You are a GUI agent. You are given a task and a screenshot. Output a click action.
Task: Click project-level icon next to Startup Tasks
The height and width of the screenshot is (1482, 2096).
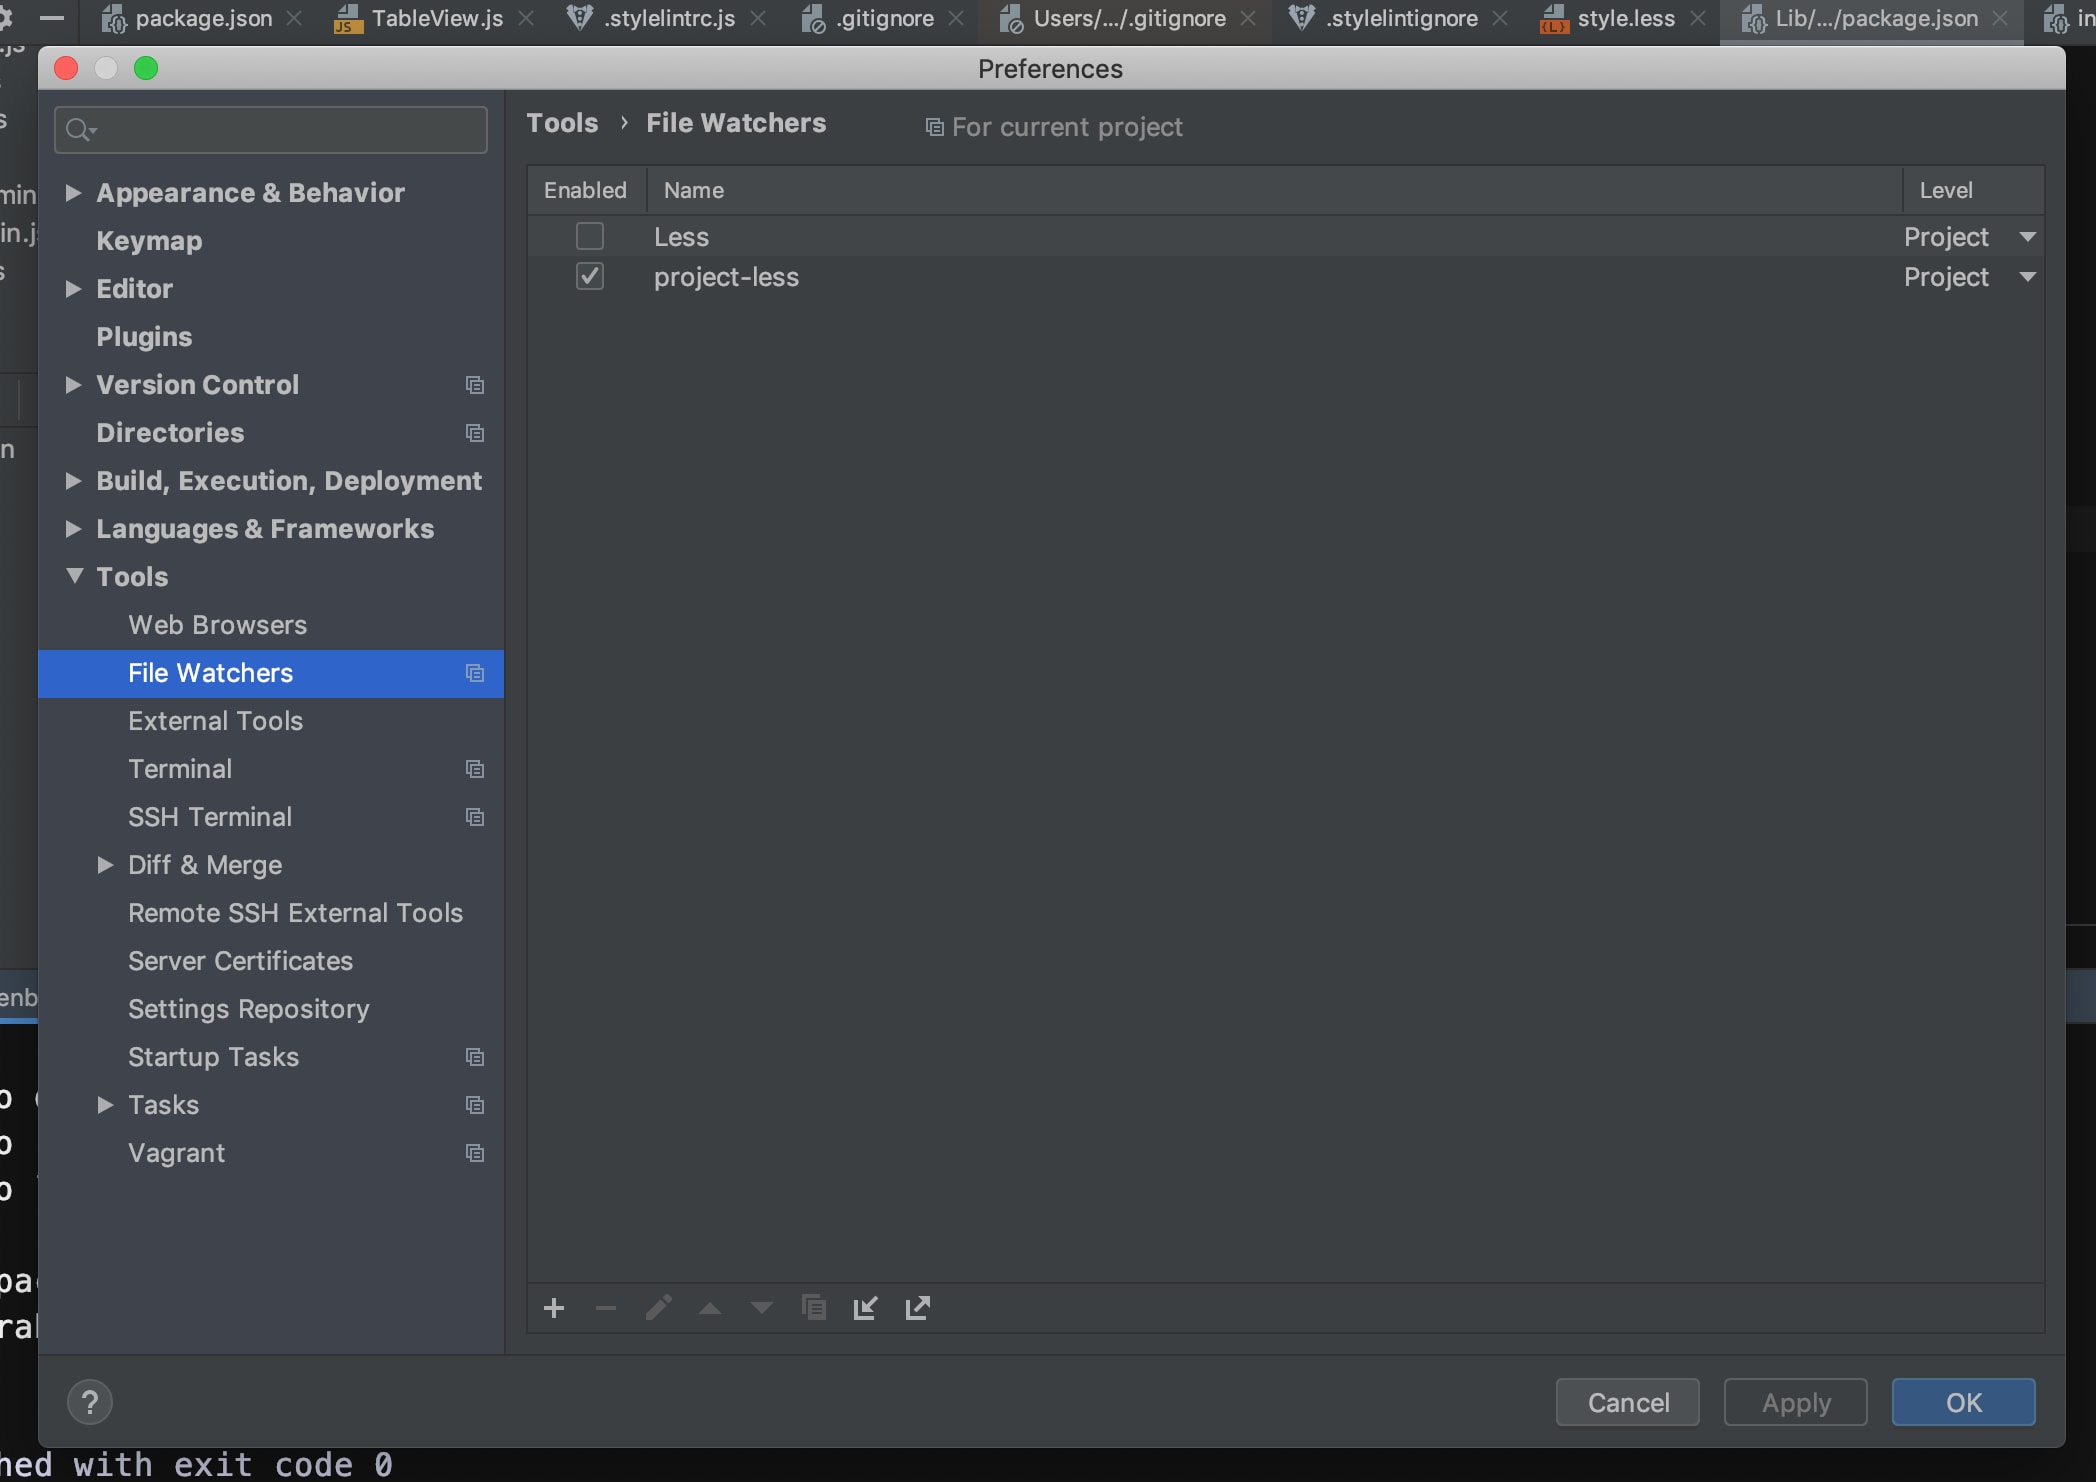coord(475,1057)
